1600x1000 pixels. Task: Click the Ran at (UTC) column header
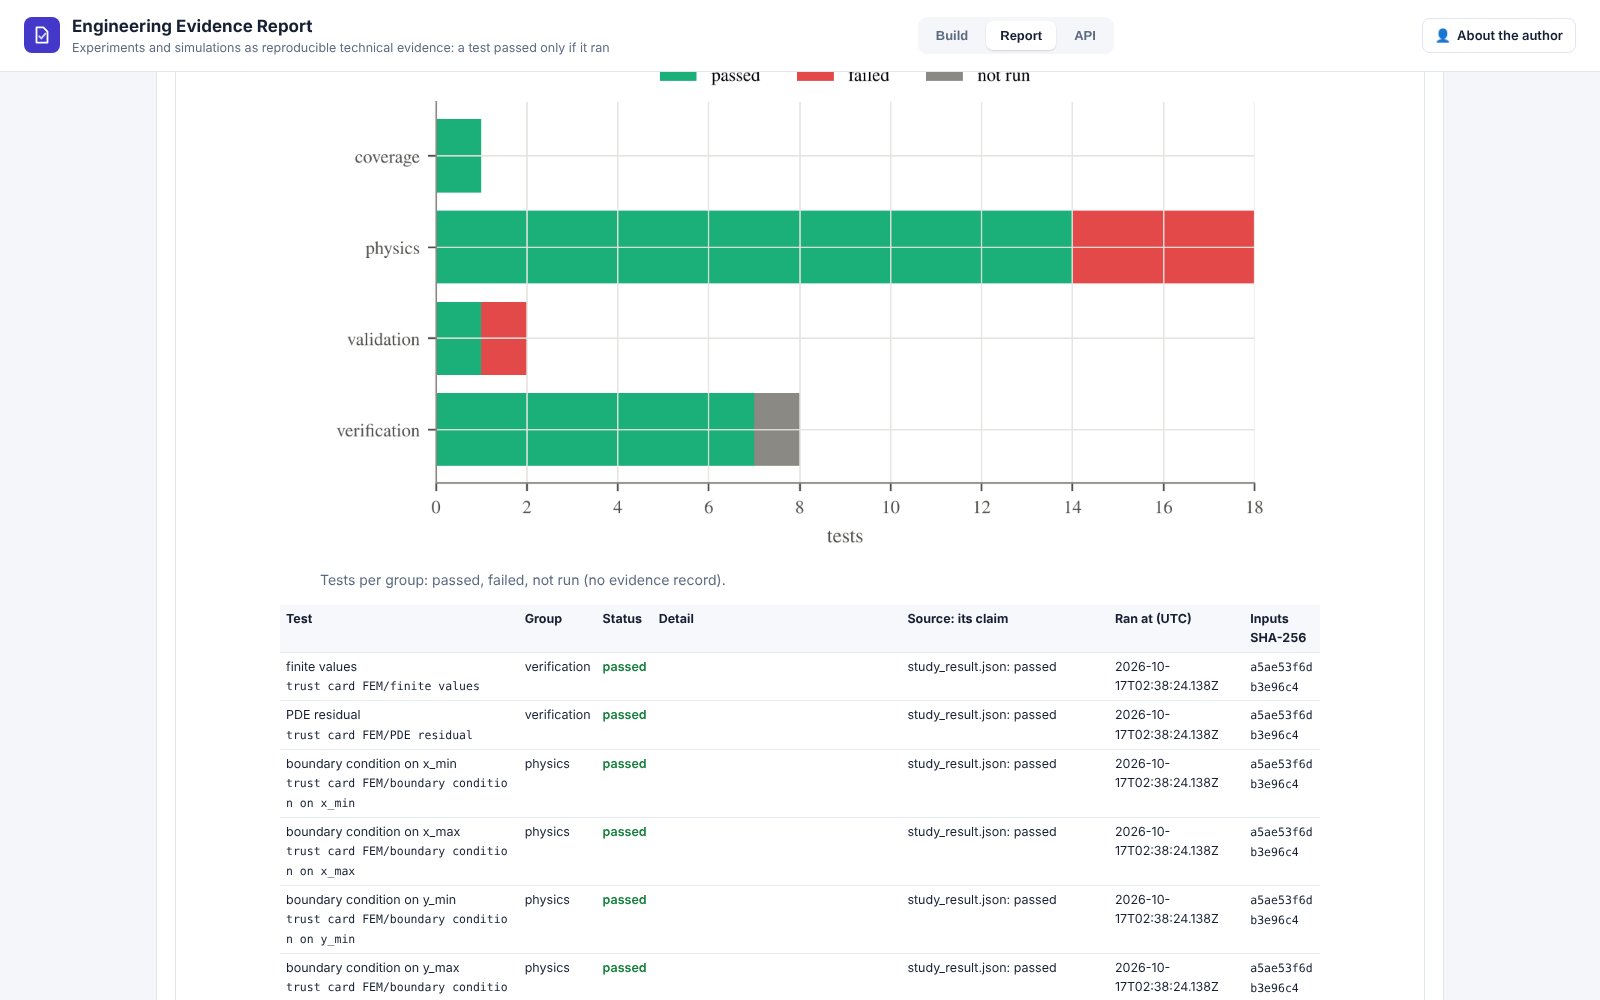point(1153,619)
